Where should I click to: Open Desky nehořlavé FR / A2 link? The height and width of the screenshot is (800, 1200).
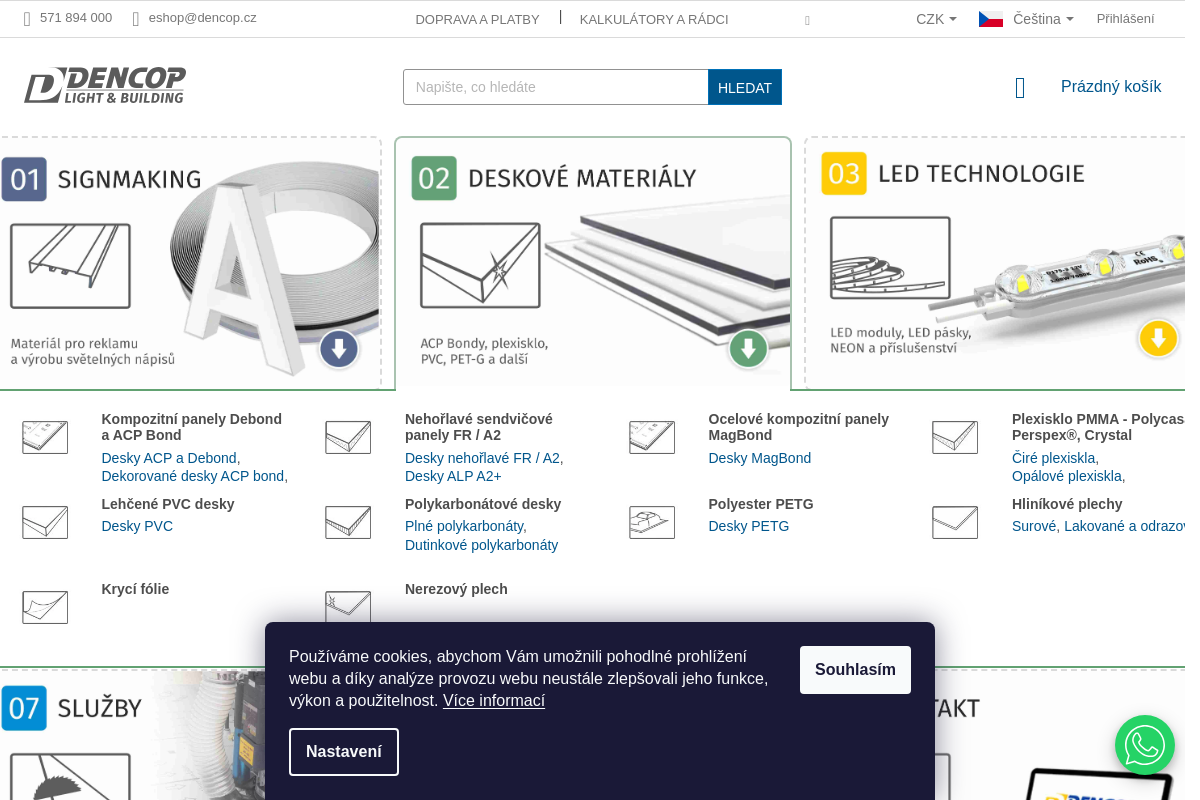[x=484, y=458]
